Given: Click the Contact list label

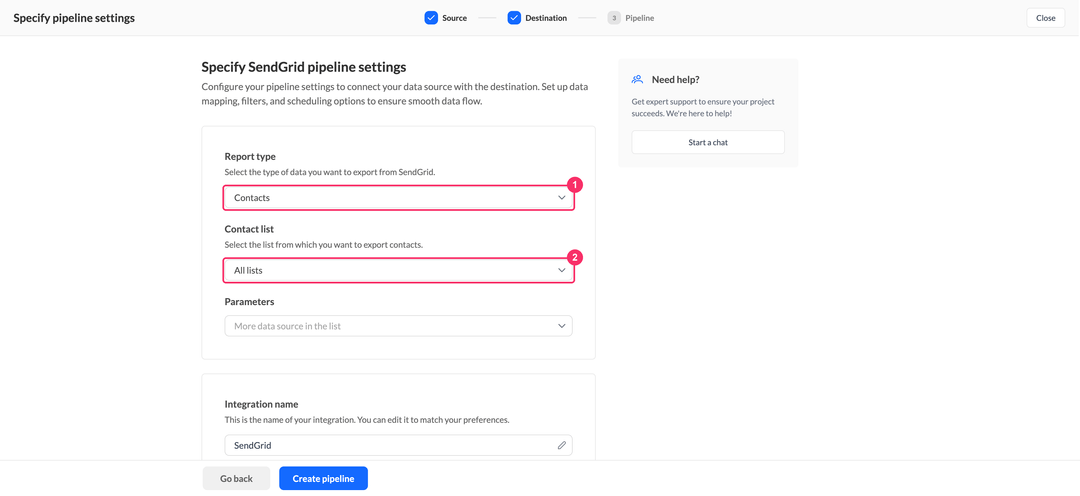Looking at the screenshot, I should point(249,229).
